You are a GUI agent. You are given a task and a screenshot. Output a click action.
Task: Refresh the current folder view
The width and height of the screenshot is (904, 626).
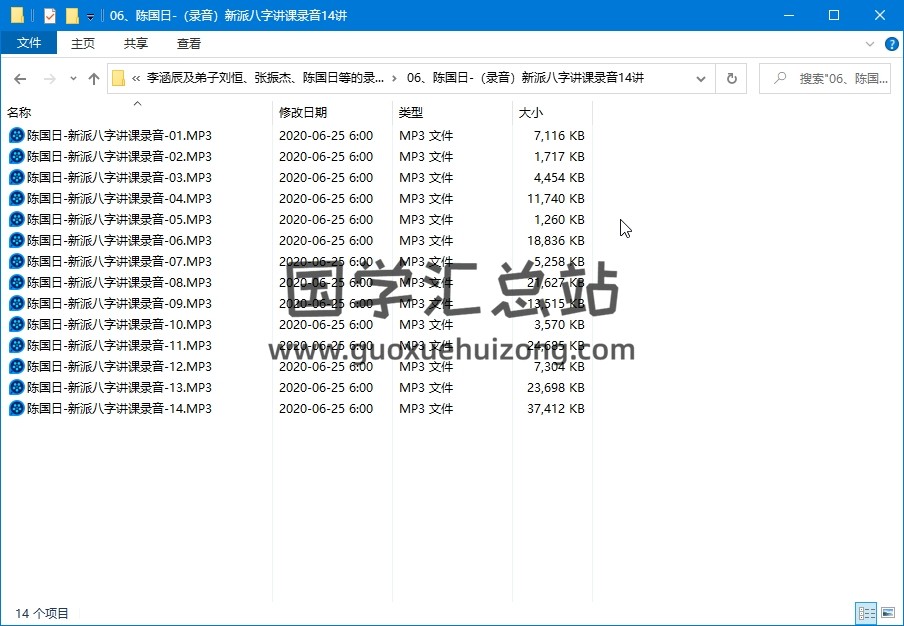pos(731,79)
